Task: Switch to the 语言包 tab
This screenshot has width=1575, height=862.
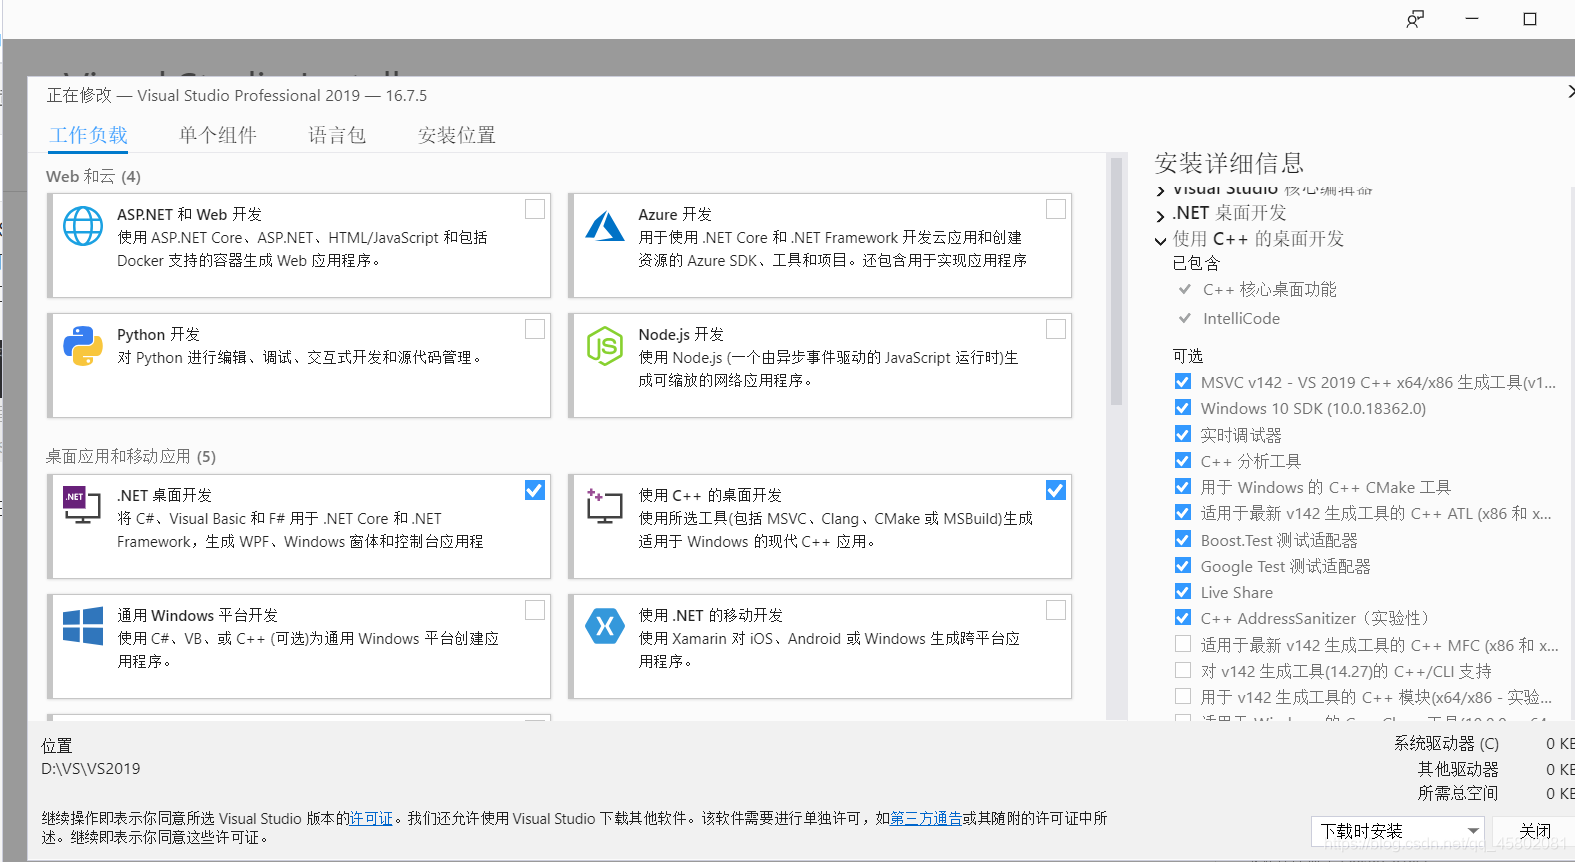Action: click(337, 135)
